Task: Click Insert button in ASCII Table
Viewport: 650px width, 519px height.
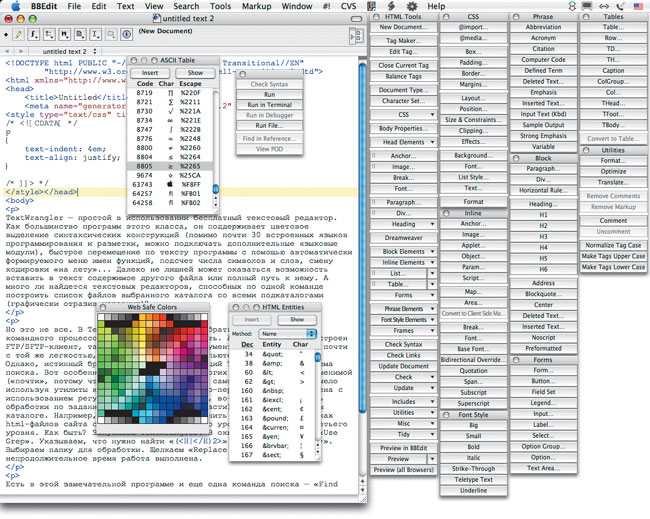Action: coord(149,73)
